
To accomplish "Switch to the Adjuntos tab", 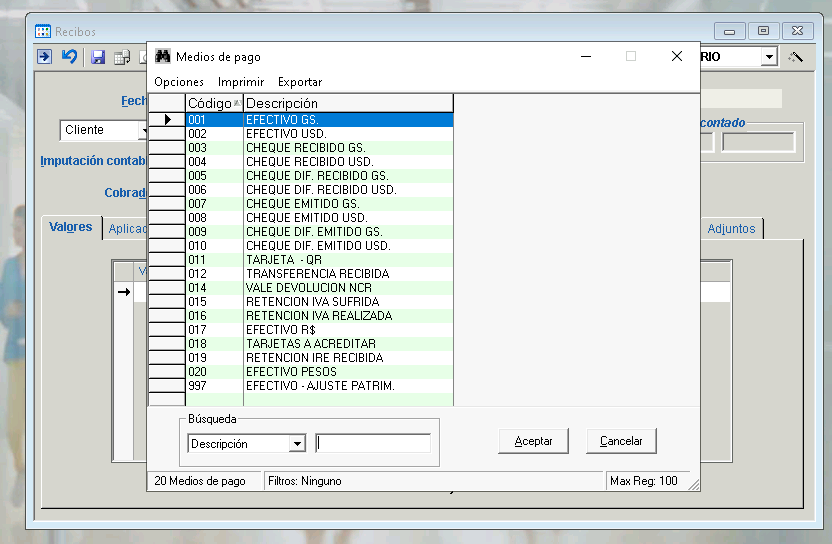I will pyautogui.click(x=731, y=229).
